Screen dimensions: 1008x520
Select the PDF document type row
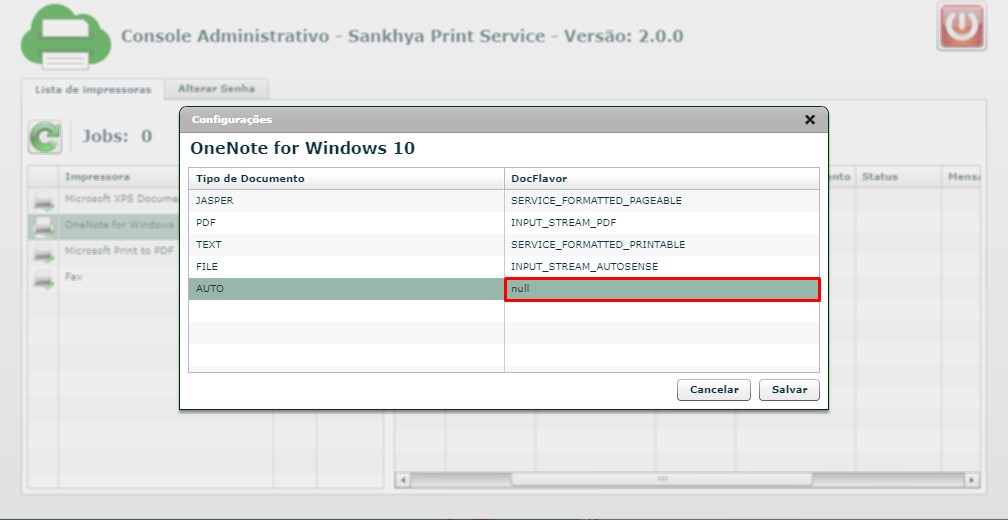(x=503, y=222)
